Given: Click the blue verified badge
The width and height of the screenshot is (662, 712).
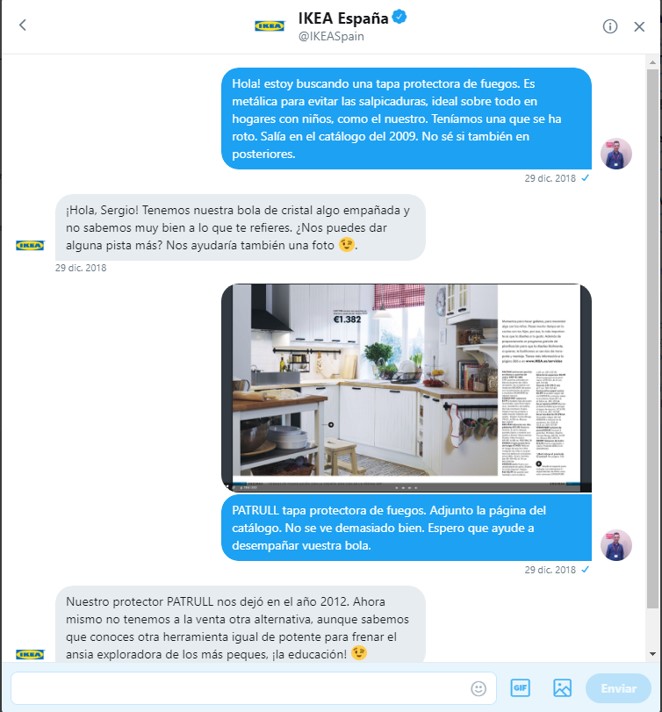Looking at the screenshot, I should click(x=399, y=17).
